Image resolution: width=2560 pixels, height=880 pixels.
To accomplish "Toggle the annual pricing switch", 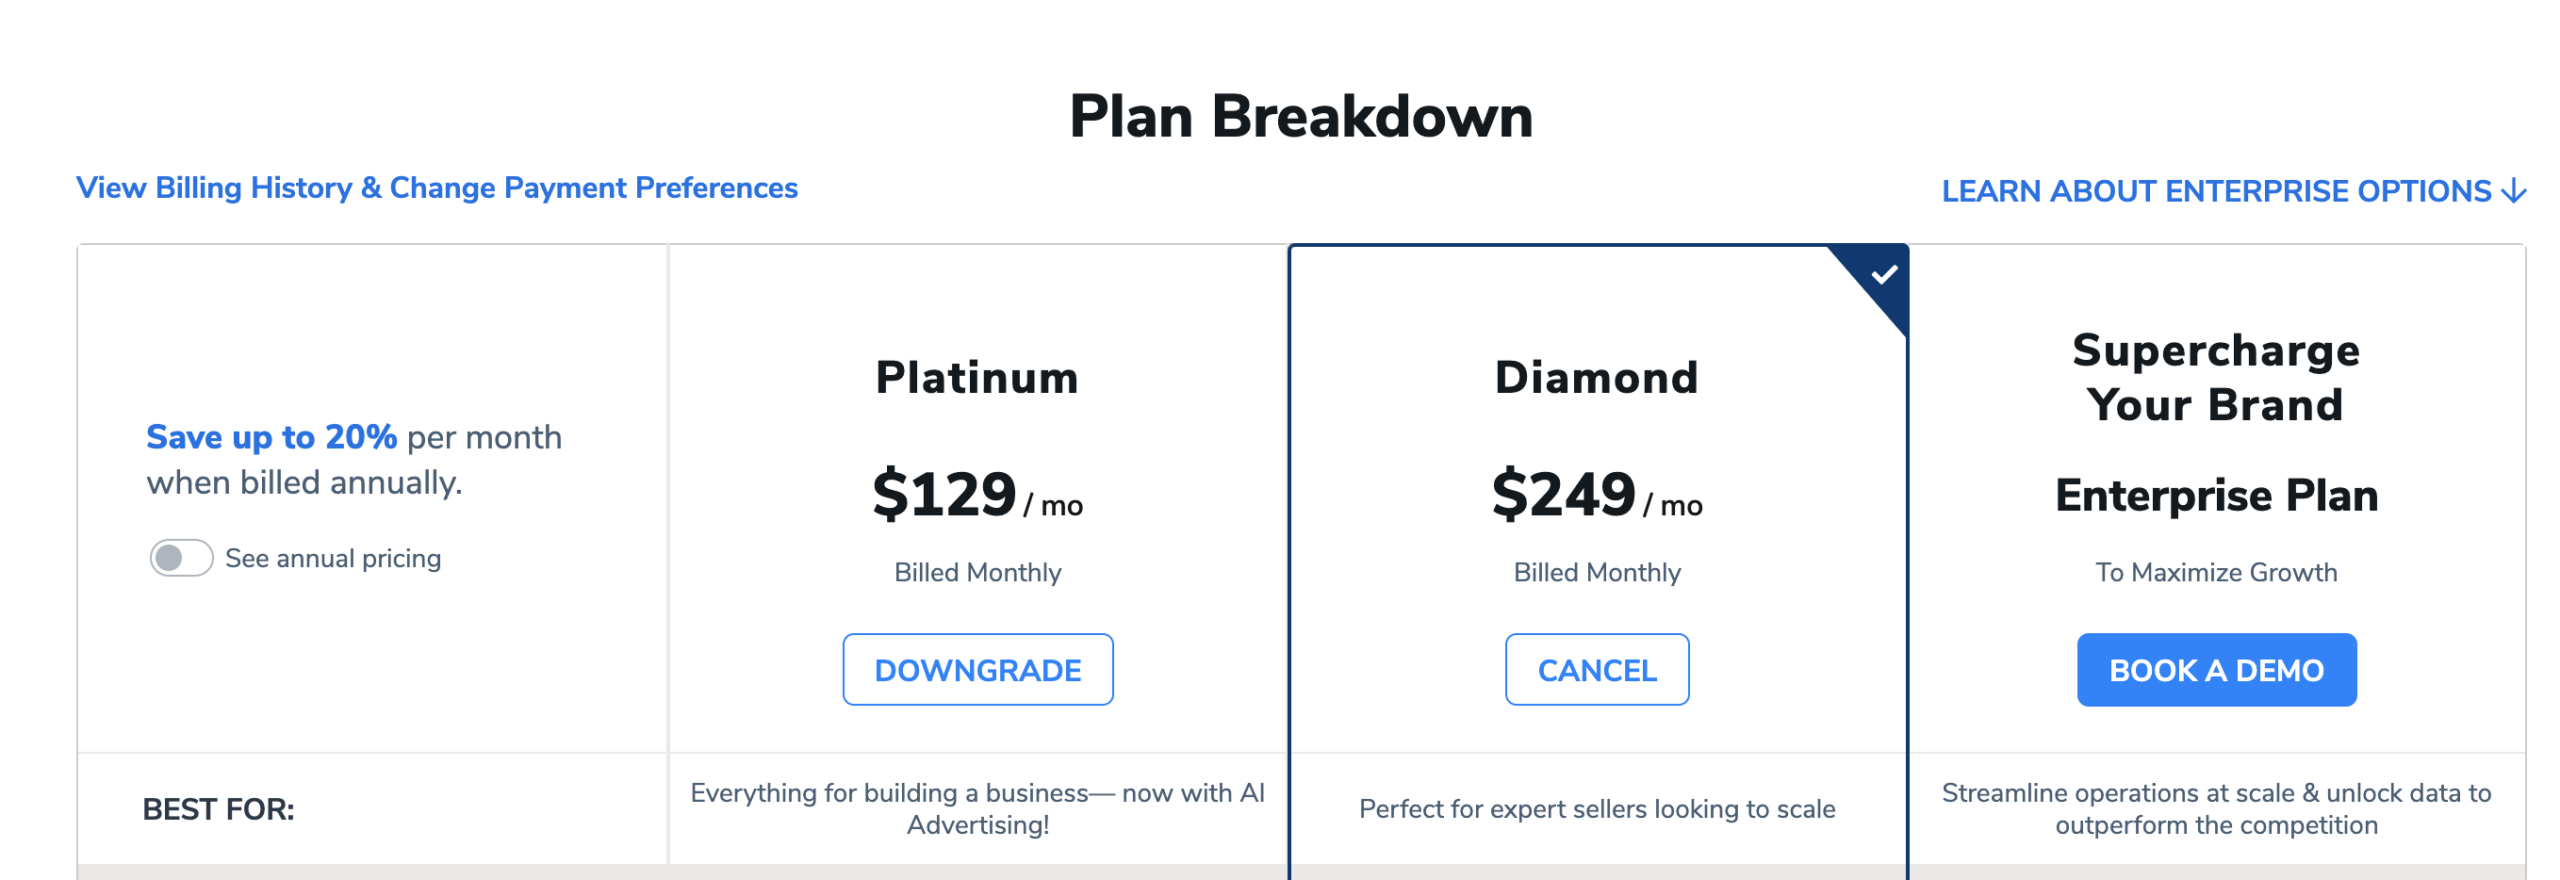I will (x=181, y=558).
